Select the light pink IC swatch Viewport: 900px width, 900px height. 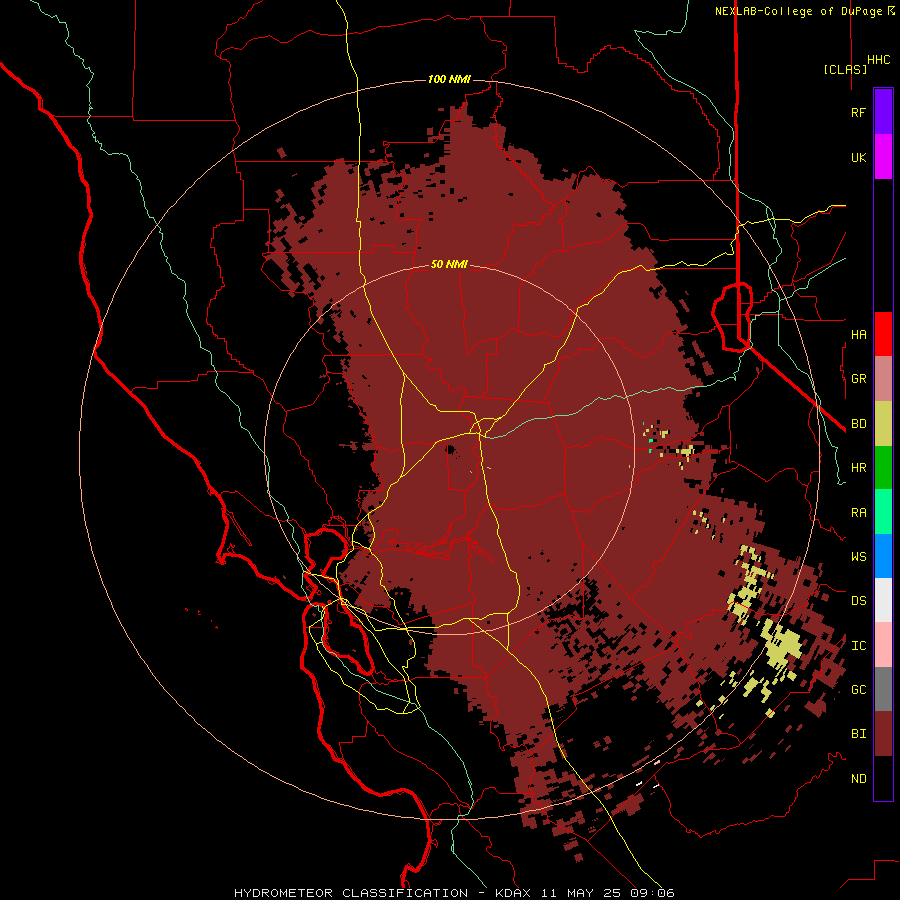(883, 645)
